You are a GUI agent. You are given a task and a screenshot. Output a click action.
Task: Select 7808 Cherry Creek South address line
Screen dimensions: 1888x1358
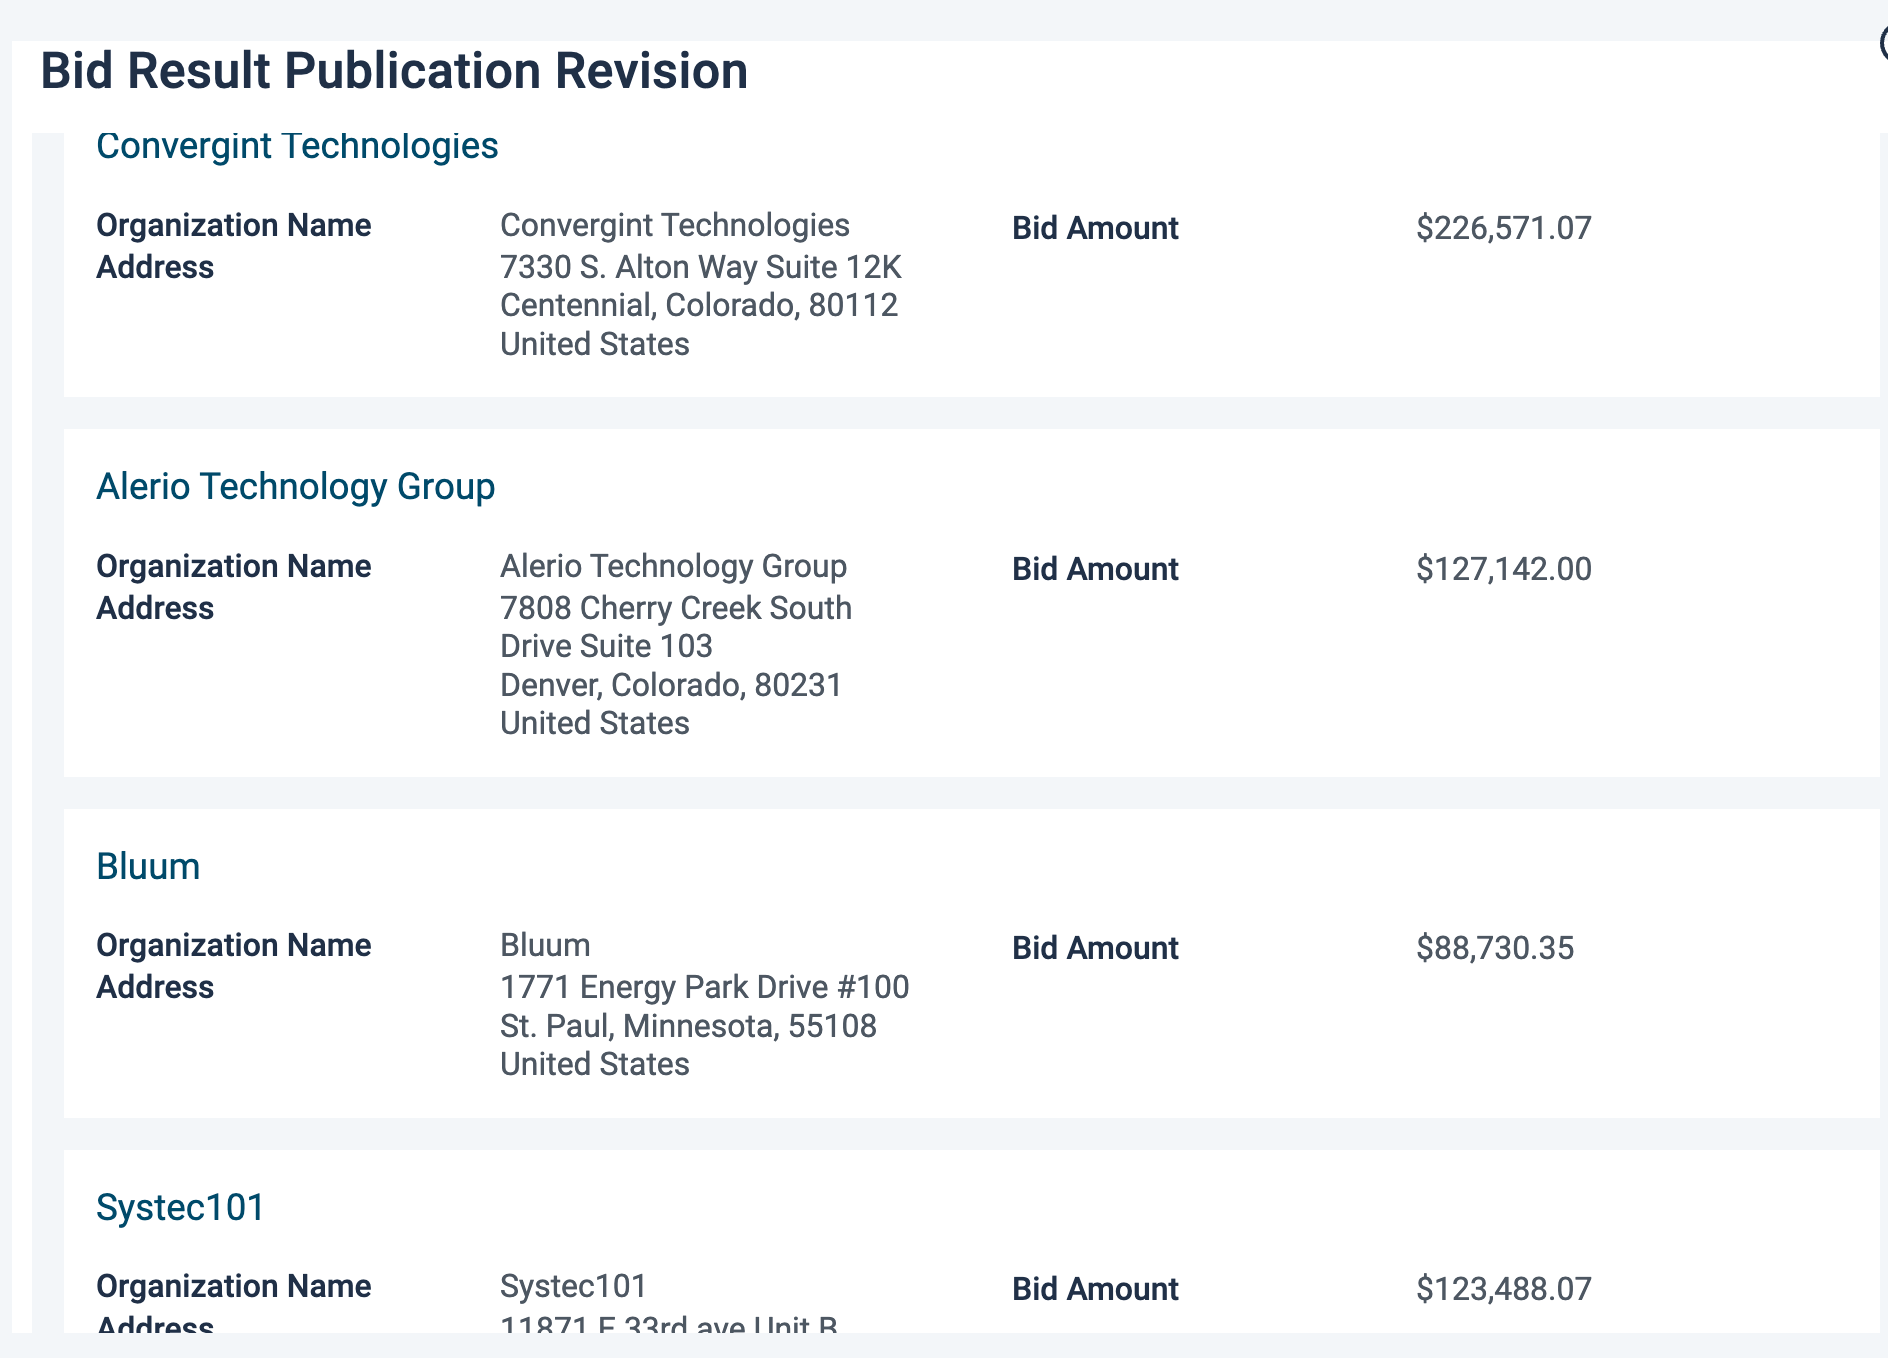[676, 608]
